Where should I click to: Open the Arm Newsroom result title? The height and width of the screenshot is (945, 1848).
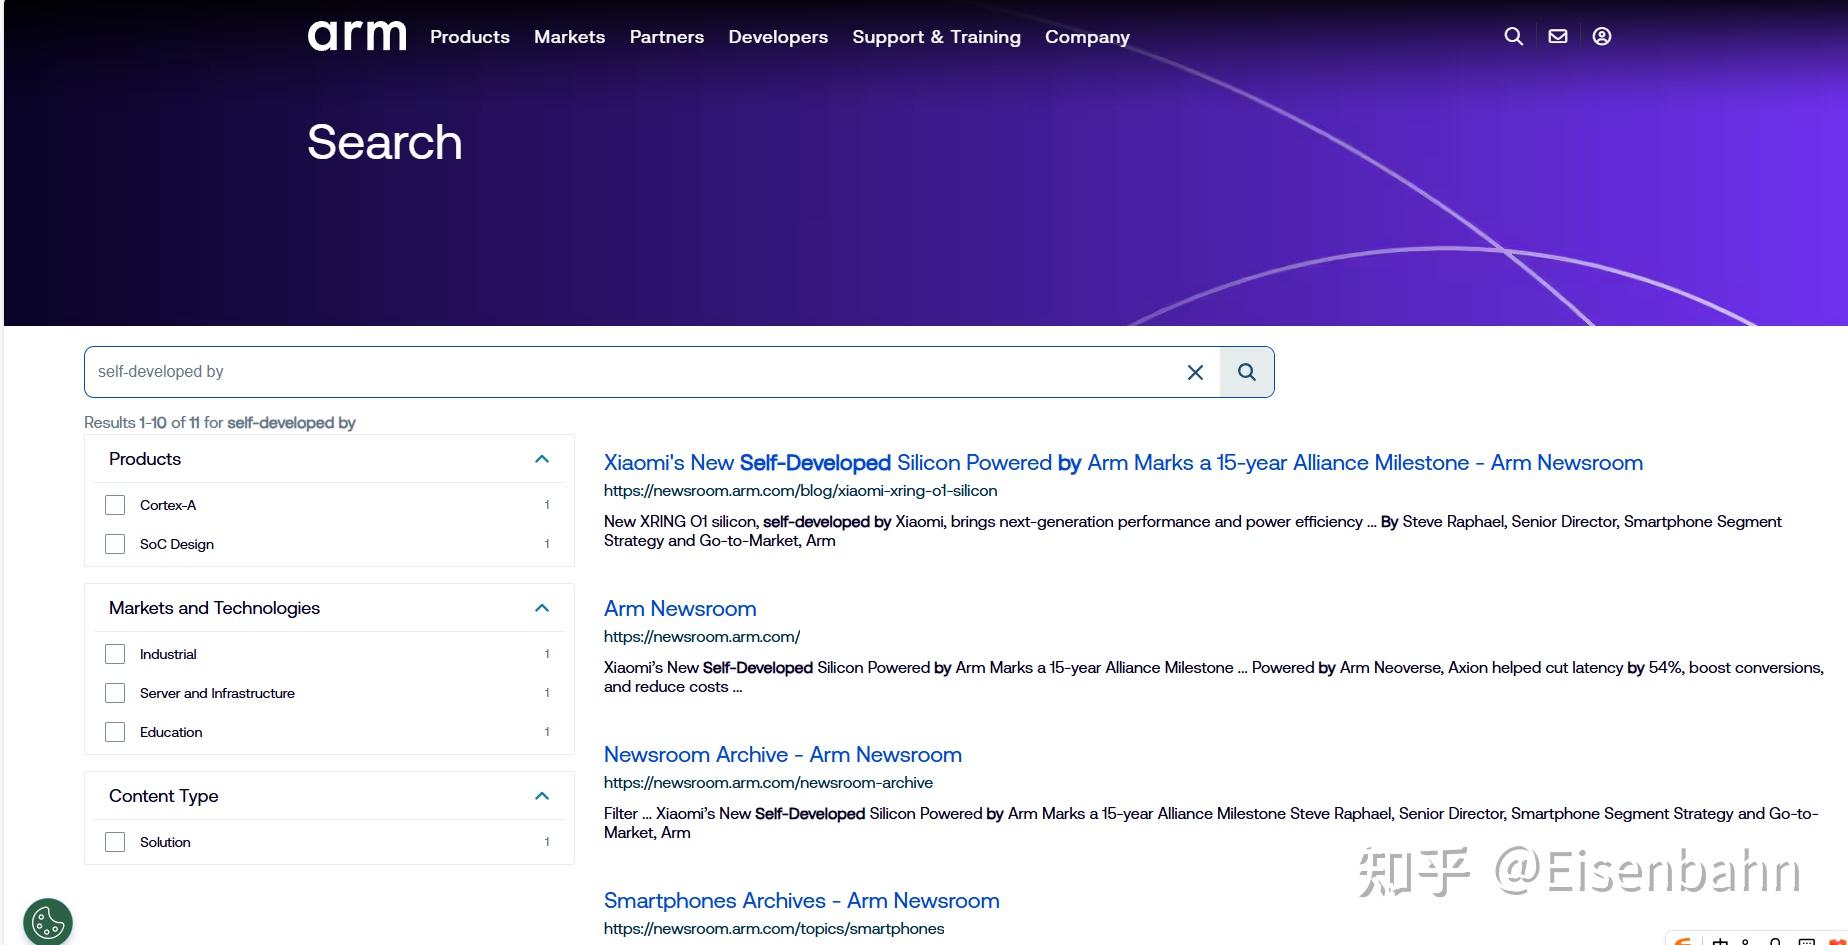[680, 609]
